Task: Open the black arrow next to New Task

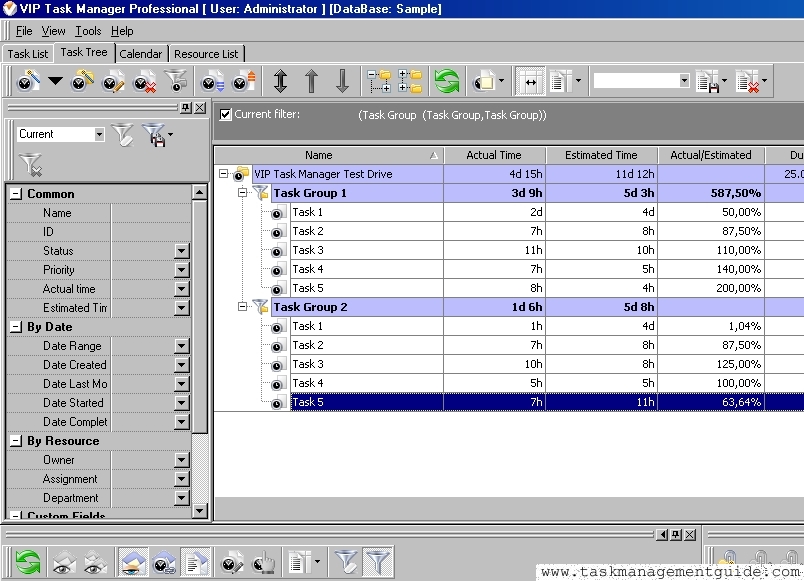Action: [55, 81]
